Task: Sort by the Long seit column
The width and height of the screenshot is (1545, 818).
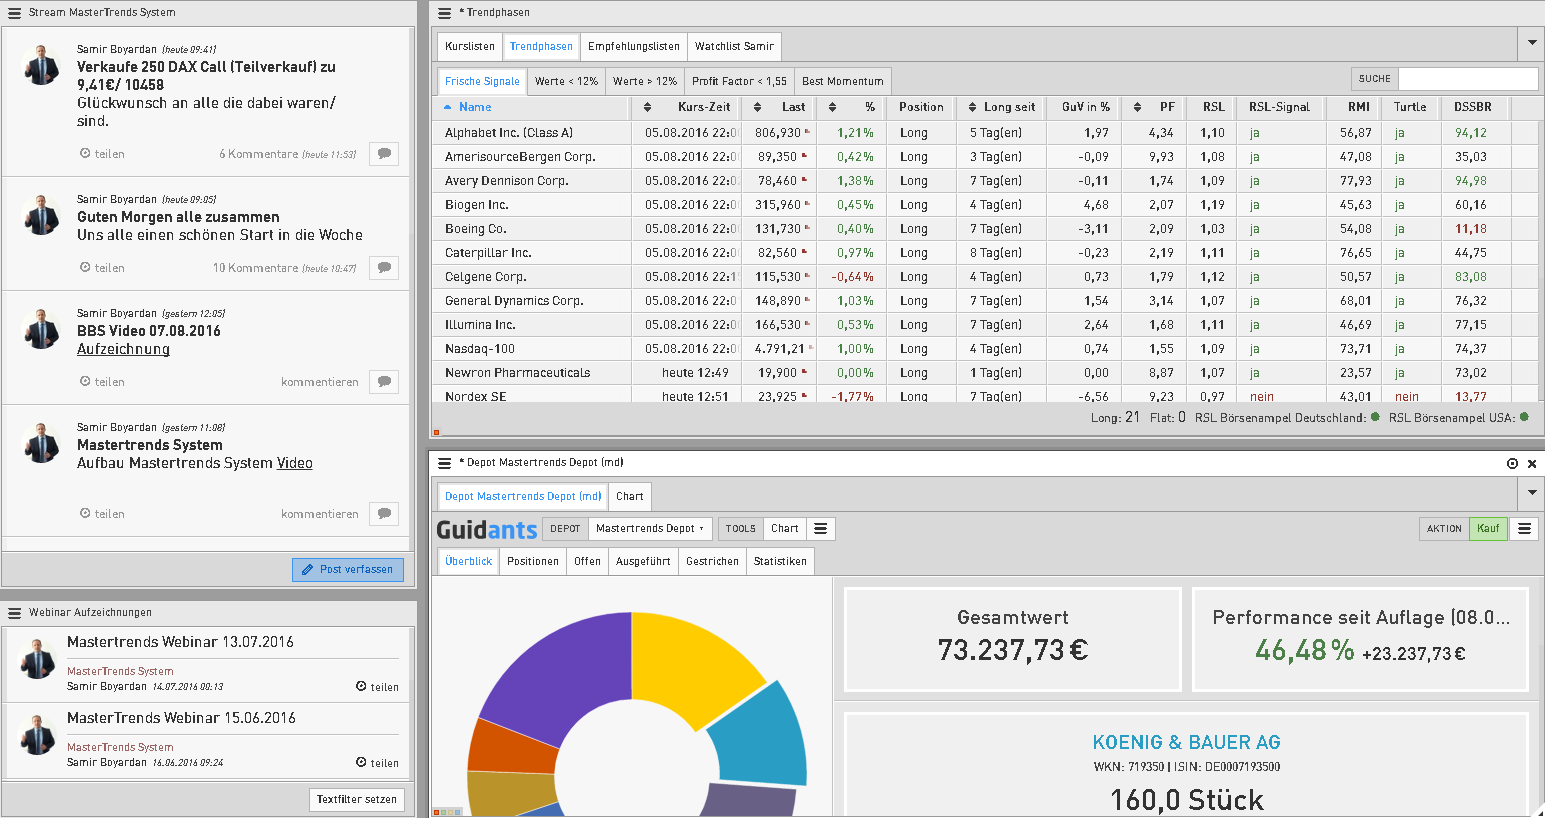Action: (972, 107)
